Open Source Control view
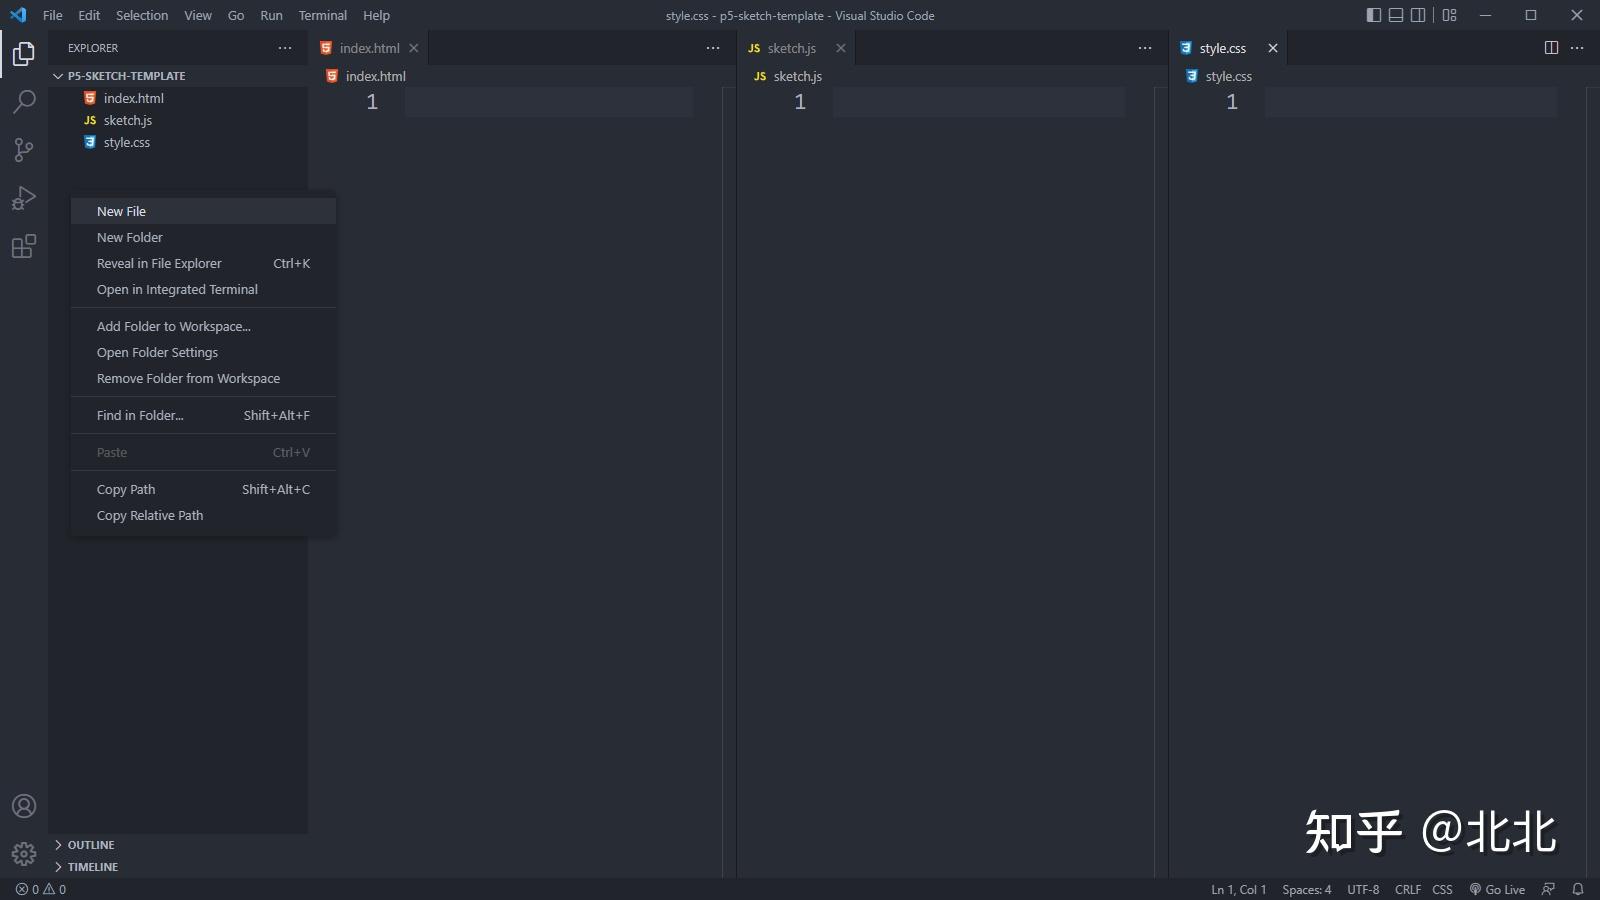 pyautogui.click(x=23, y=149)
